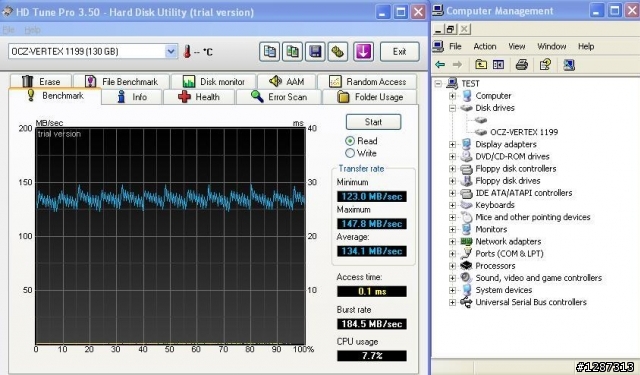The width and height of the screenshot is (640, 375).
Task: Click the up one level folder icon
Action: click(481, 64)
